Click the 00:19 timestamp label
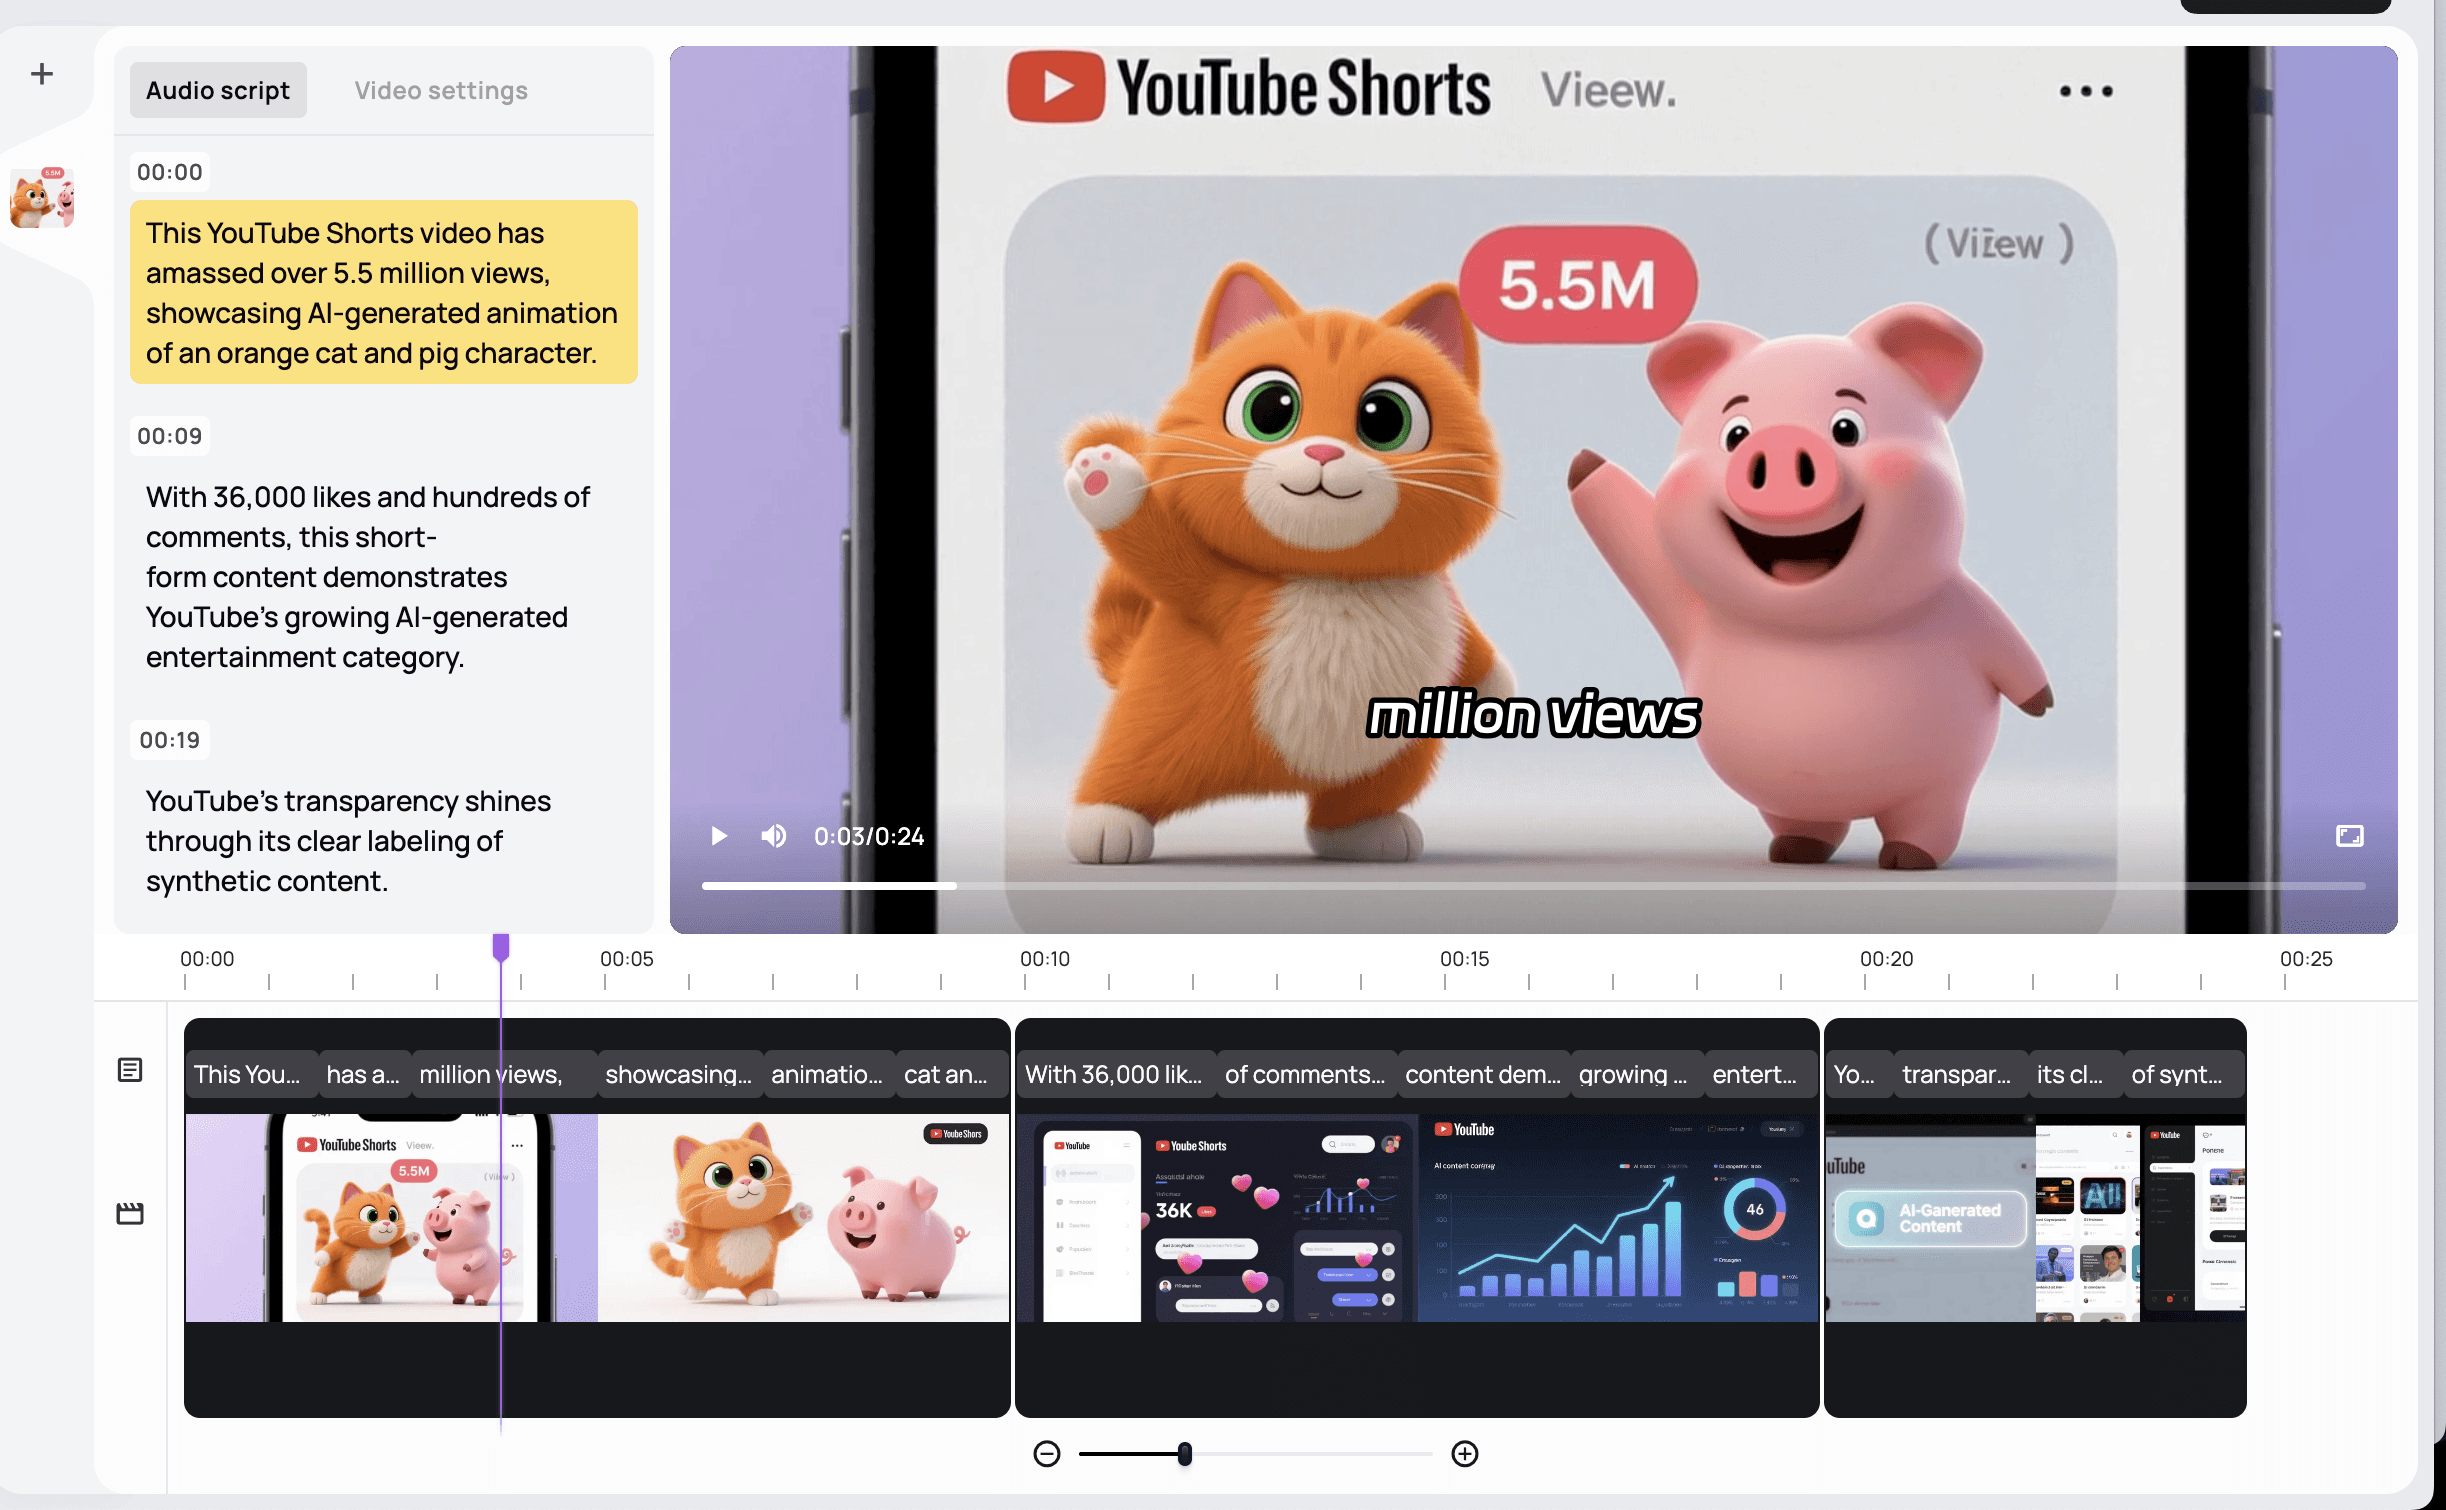This screenshot has width=2446, height=1510. 170,740
